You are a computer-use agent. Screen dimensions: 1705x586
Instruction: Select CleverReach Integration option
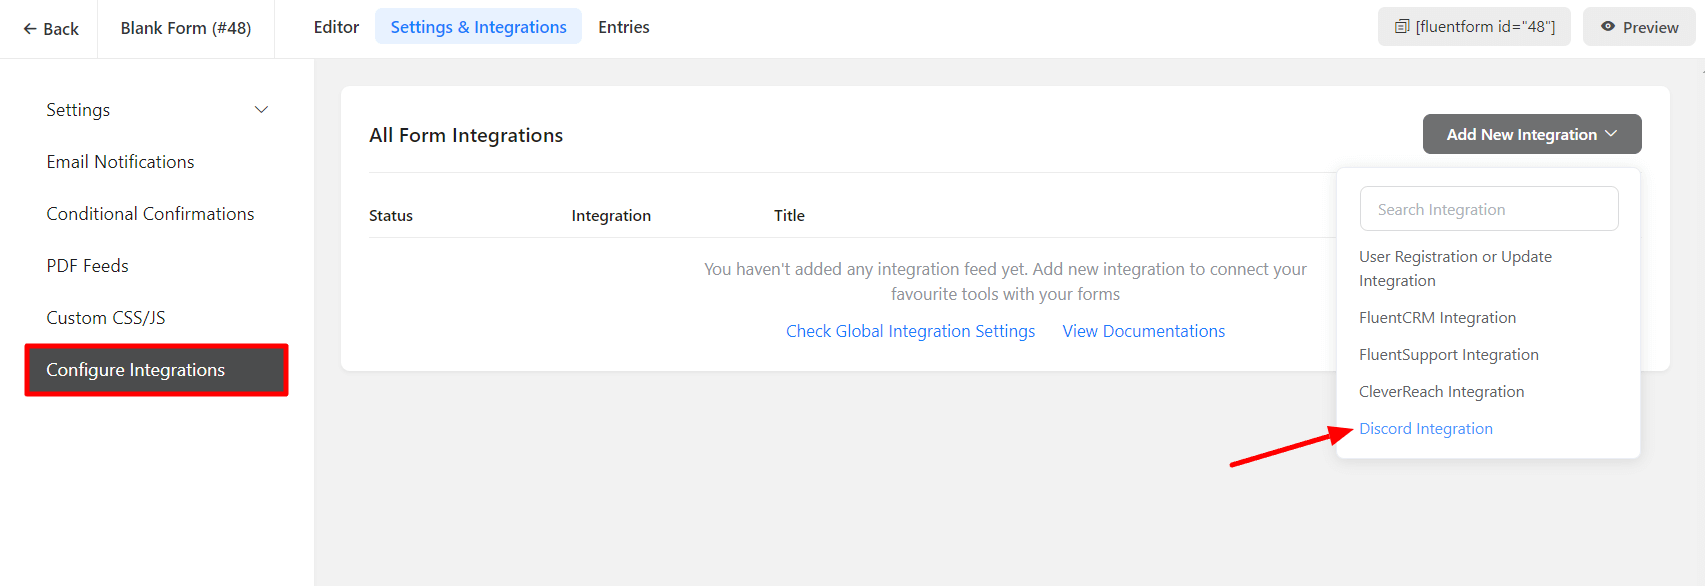(1441, 392)
